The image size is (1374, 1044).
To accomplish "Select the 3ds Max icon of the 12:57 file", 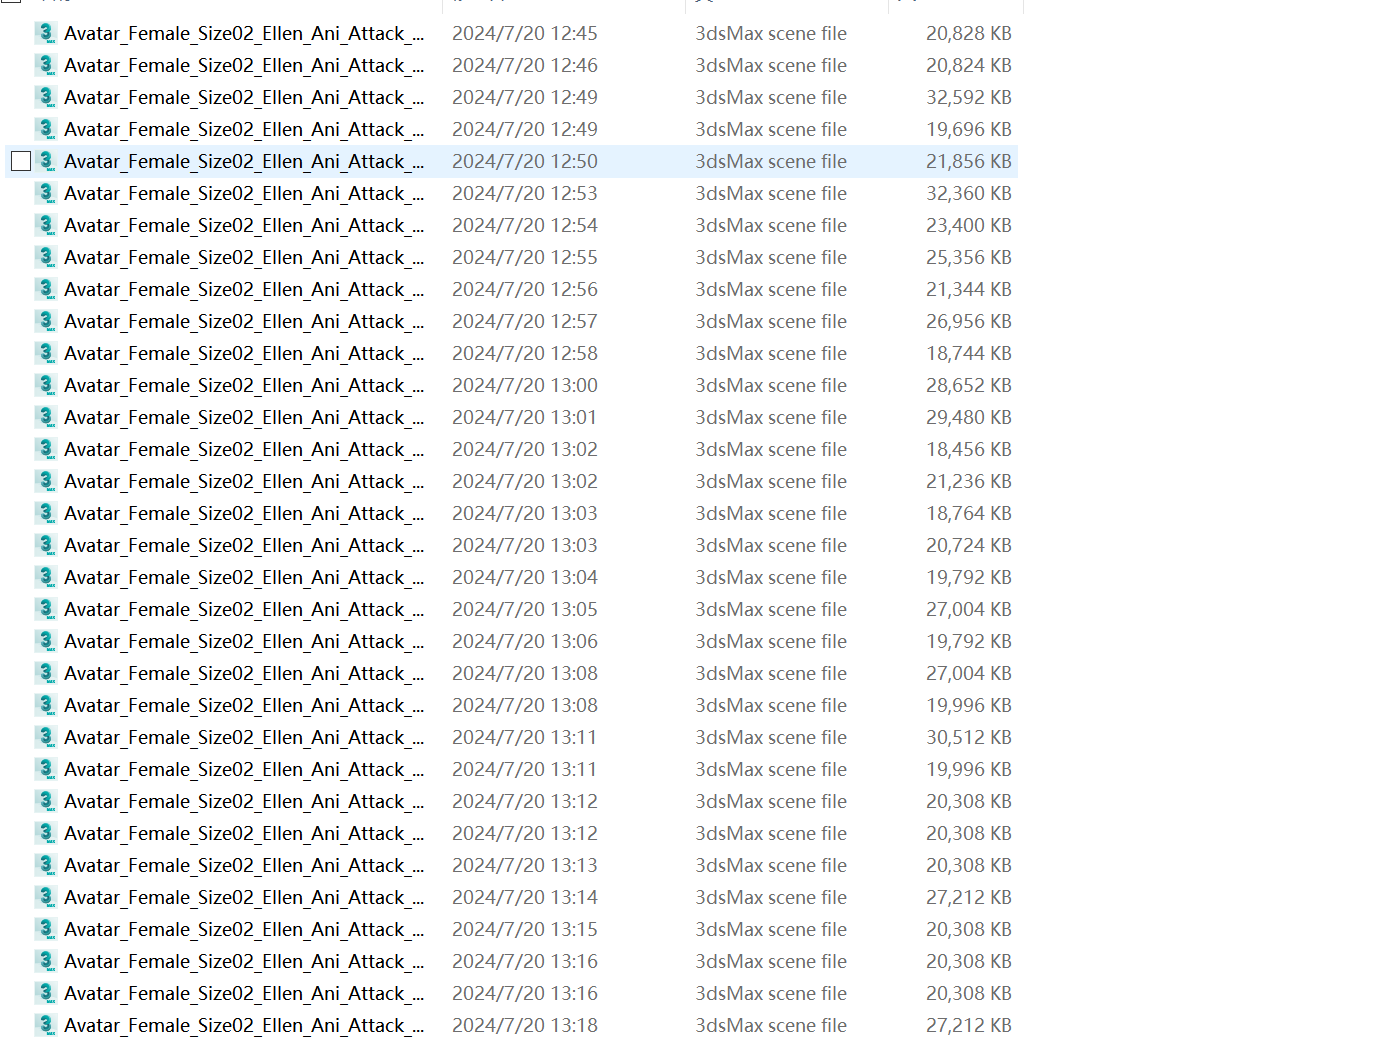I will click(x=46, y=321).
